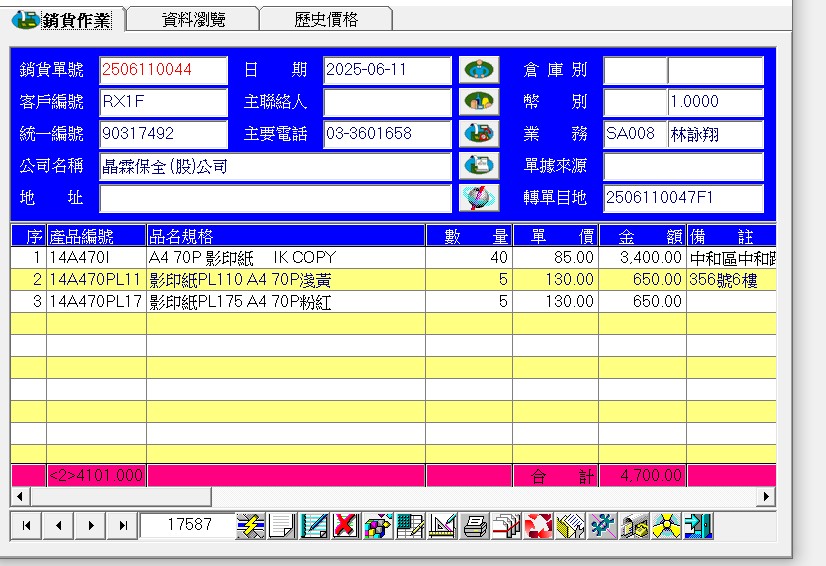The width and height of the screenshot is (826, 566).
Task: Click the colored cubes icon in toolbar
Action: pyautogui.click(x=378, y=525)
